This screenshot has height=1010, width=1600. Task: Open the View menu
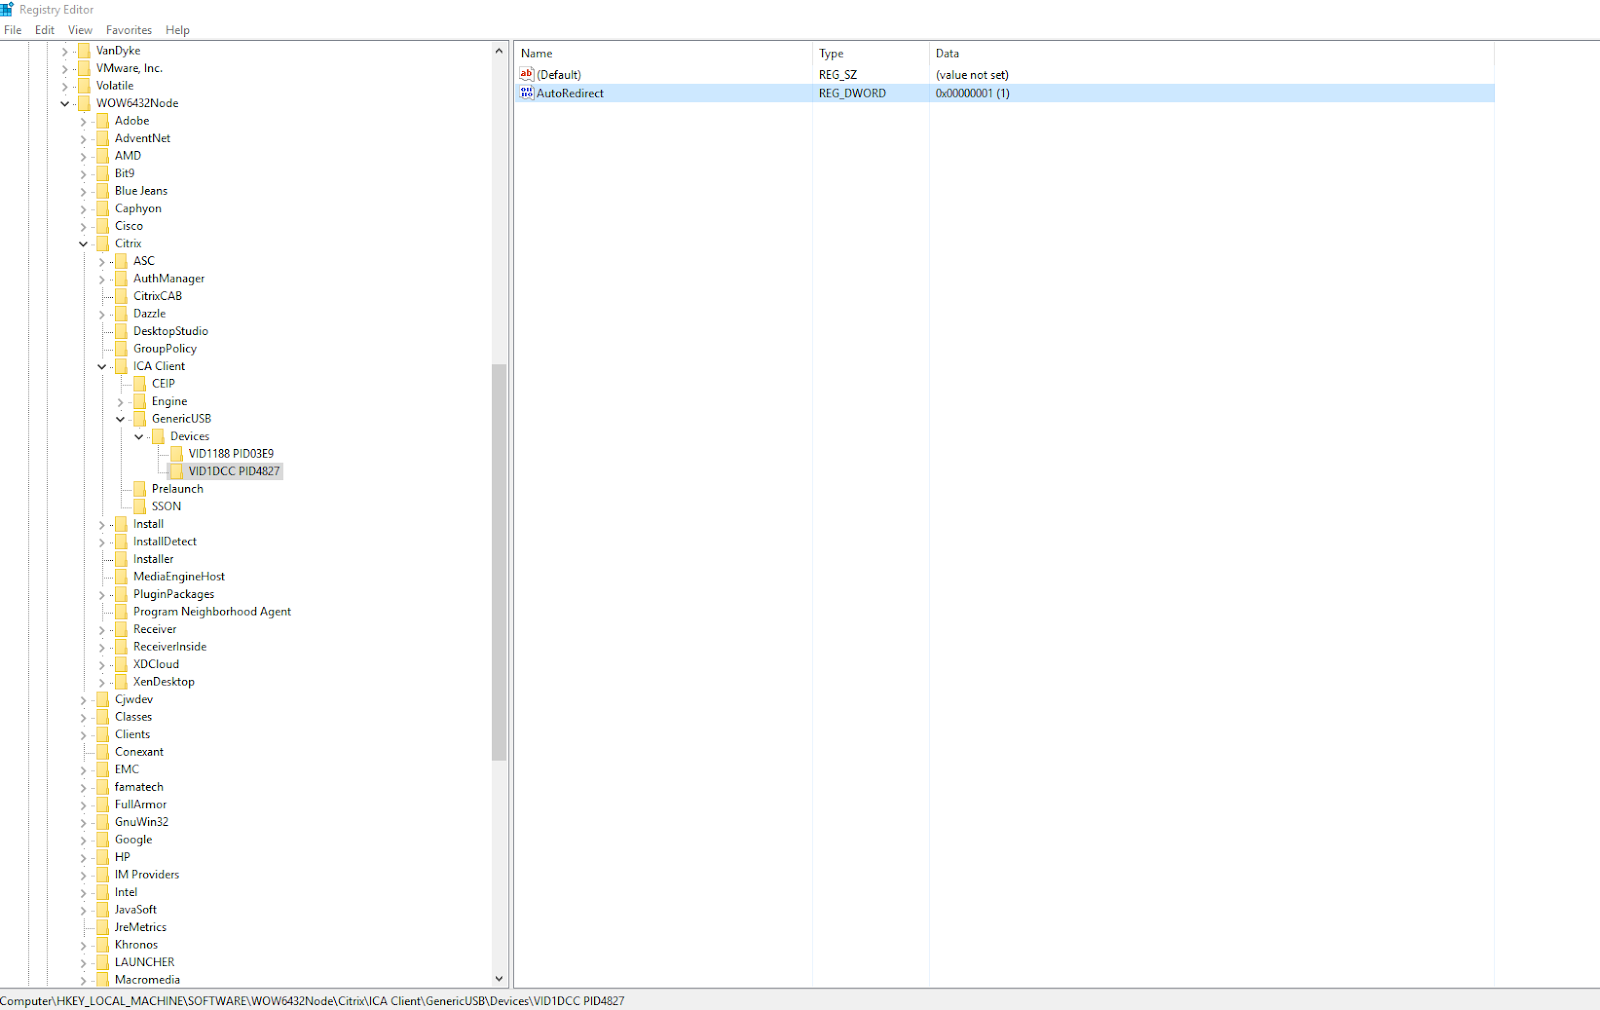[x=80, y=30]
